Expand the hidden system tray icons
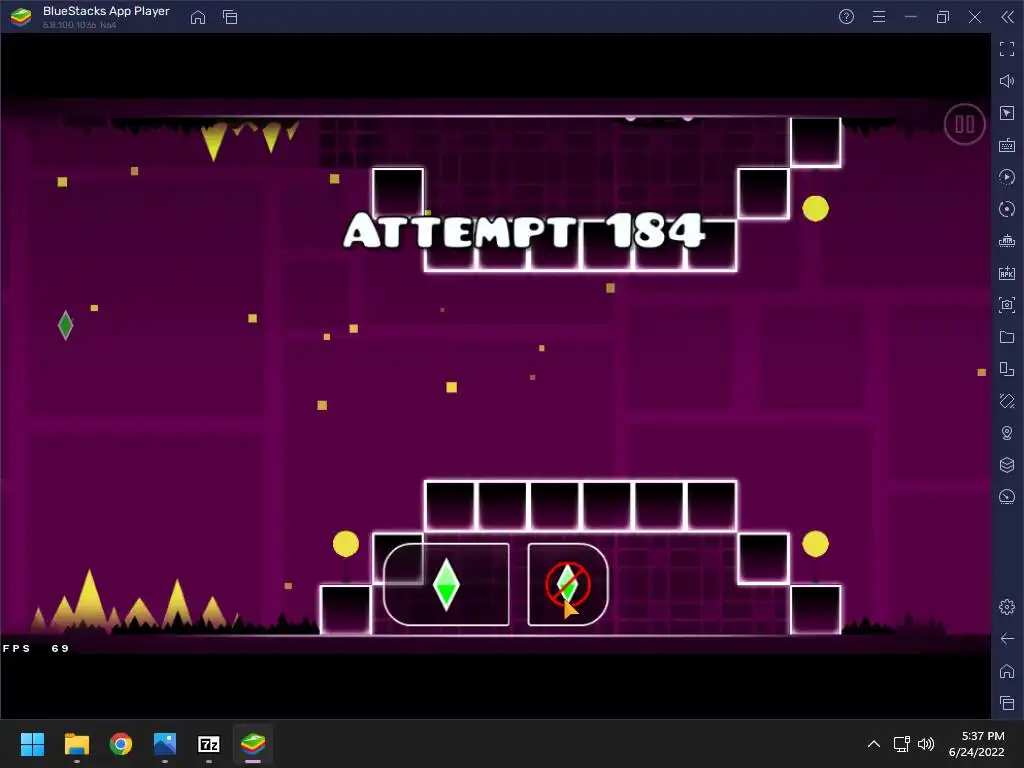The image size is (1024, 768). pyautogui.click(x=874, y=744)
